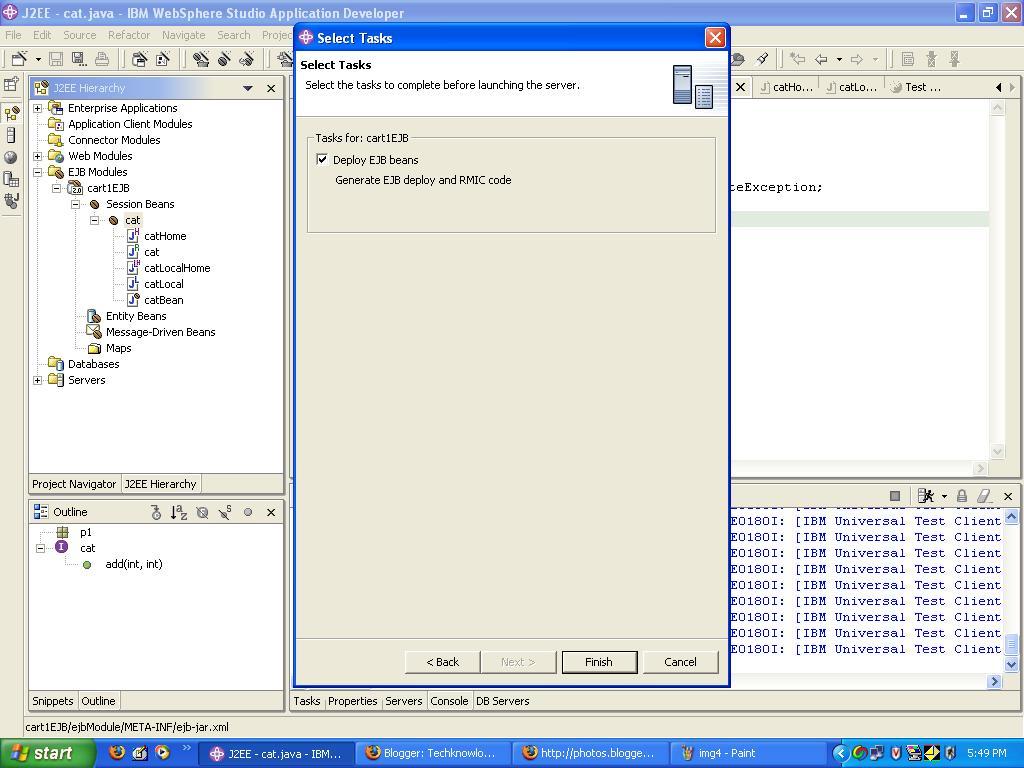1024x768 pixels.
Task: Click the New wizard toolbar icon
Action: pyautogui.click(x=19, y=59)
